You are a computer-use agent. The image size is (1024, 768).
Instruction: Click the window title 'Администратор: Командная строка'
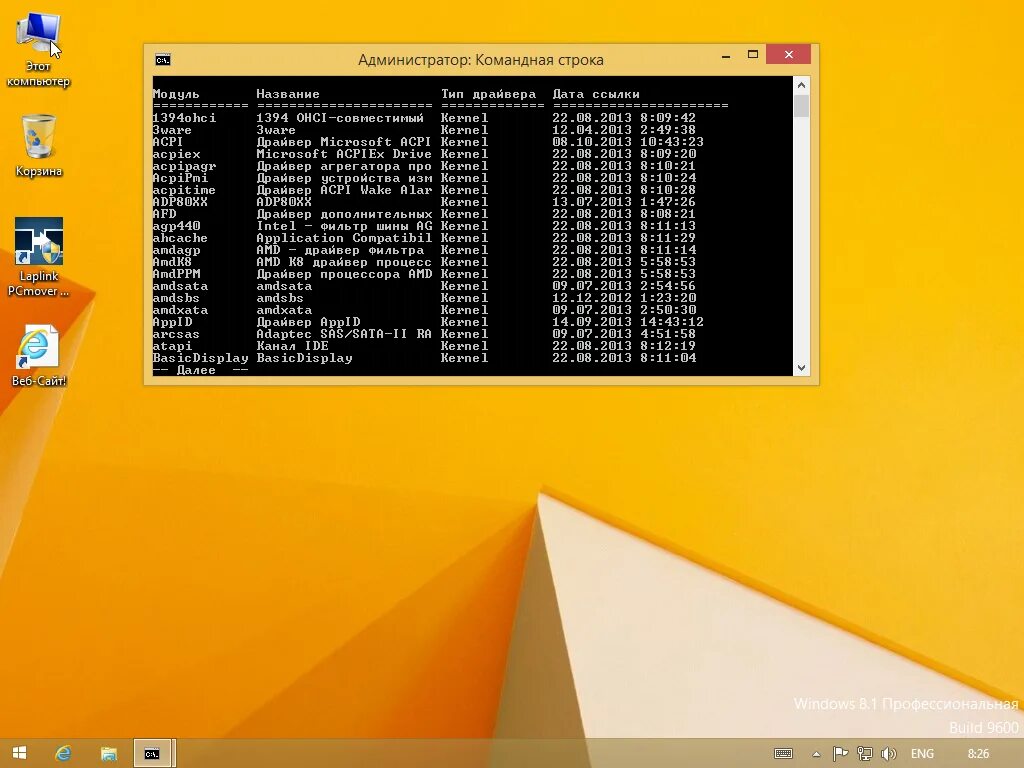pos(481,60)
